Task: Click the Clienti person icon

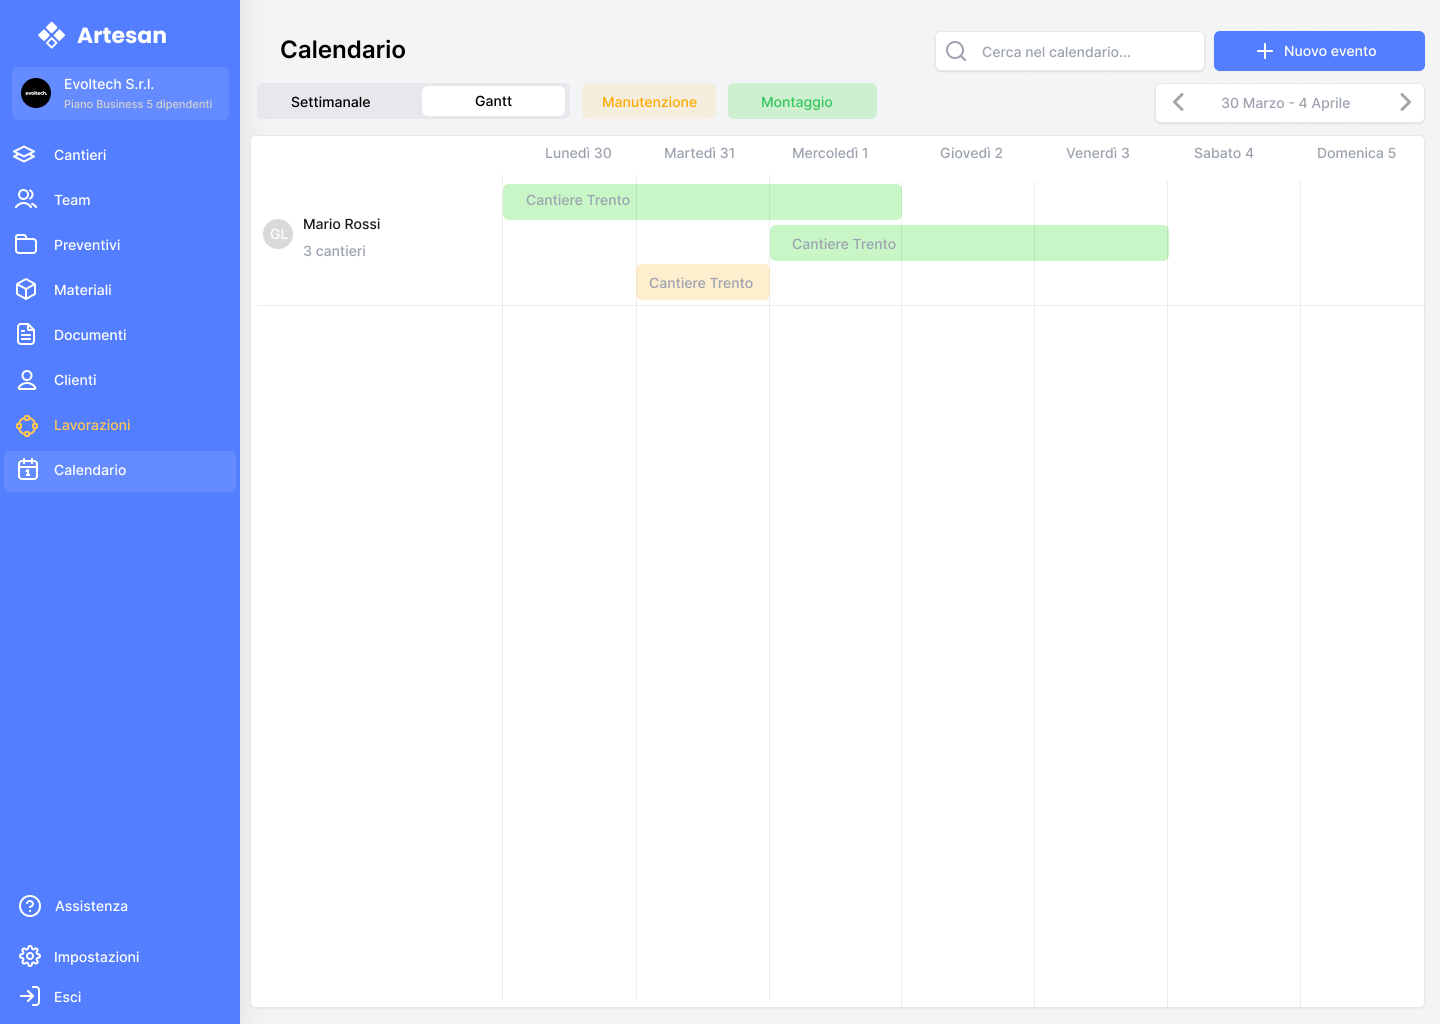Action: [27, 379]
